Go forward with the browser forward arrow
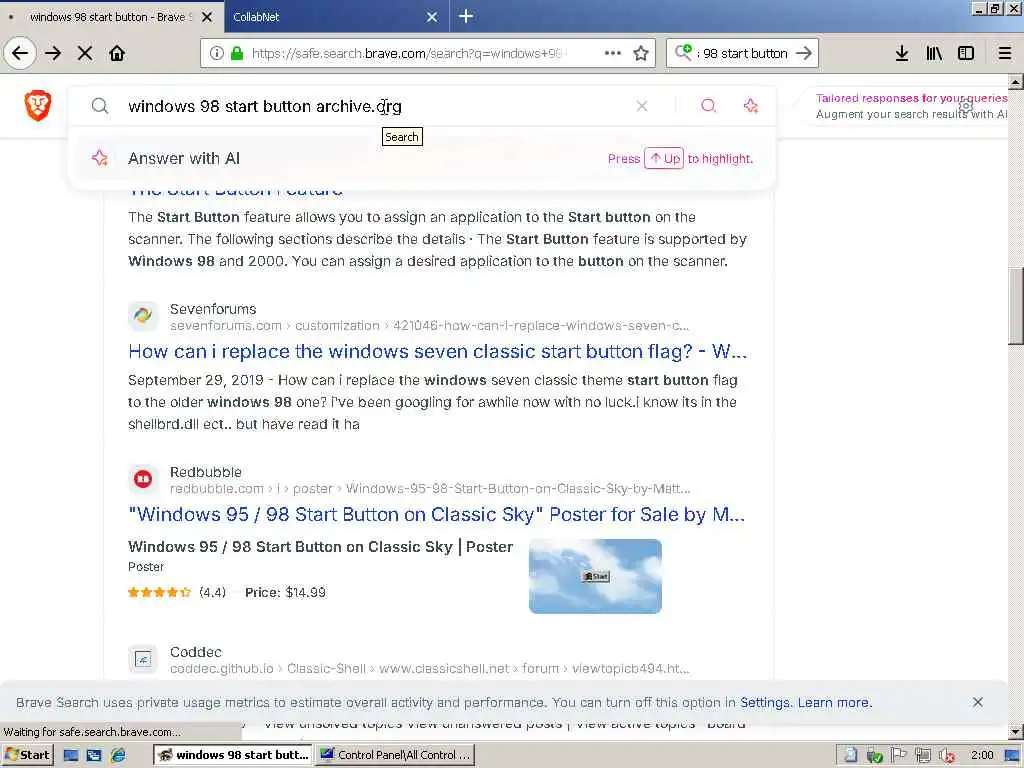Screen dimensions: 1024x768 point(53,53)
